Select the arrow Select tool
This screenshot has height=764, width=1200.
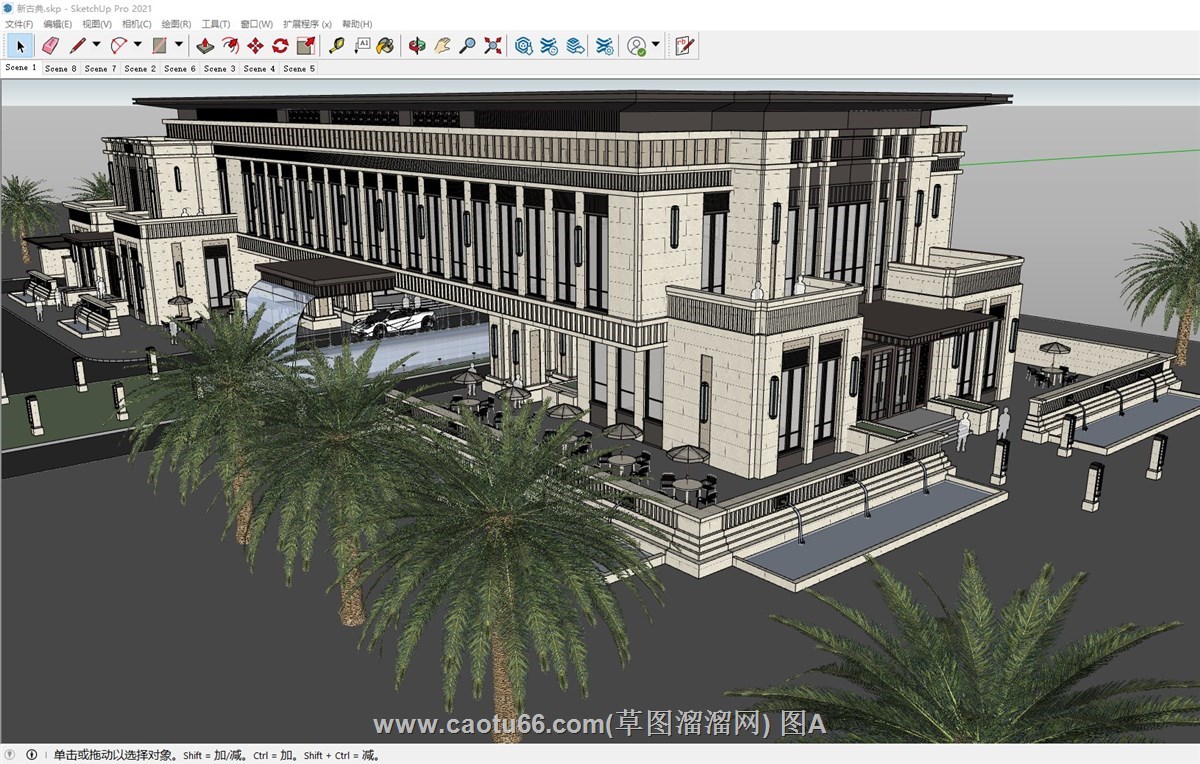click(20, 45)
